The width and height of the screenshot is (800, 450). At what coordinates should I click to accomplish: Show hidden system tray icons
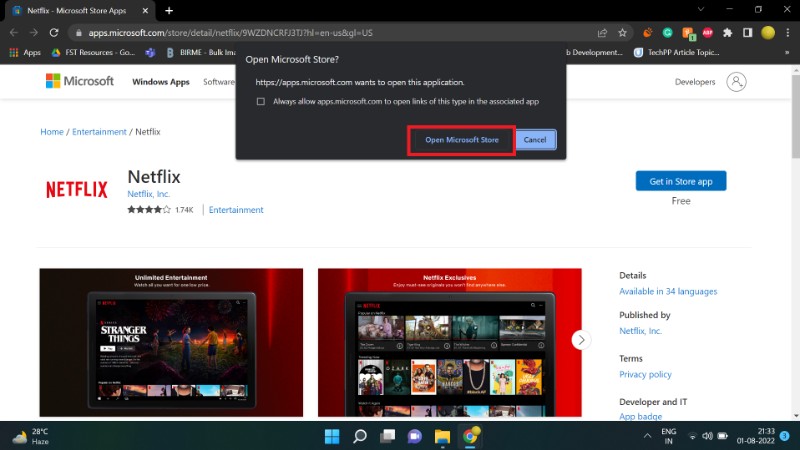click(x=647, y=436)
